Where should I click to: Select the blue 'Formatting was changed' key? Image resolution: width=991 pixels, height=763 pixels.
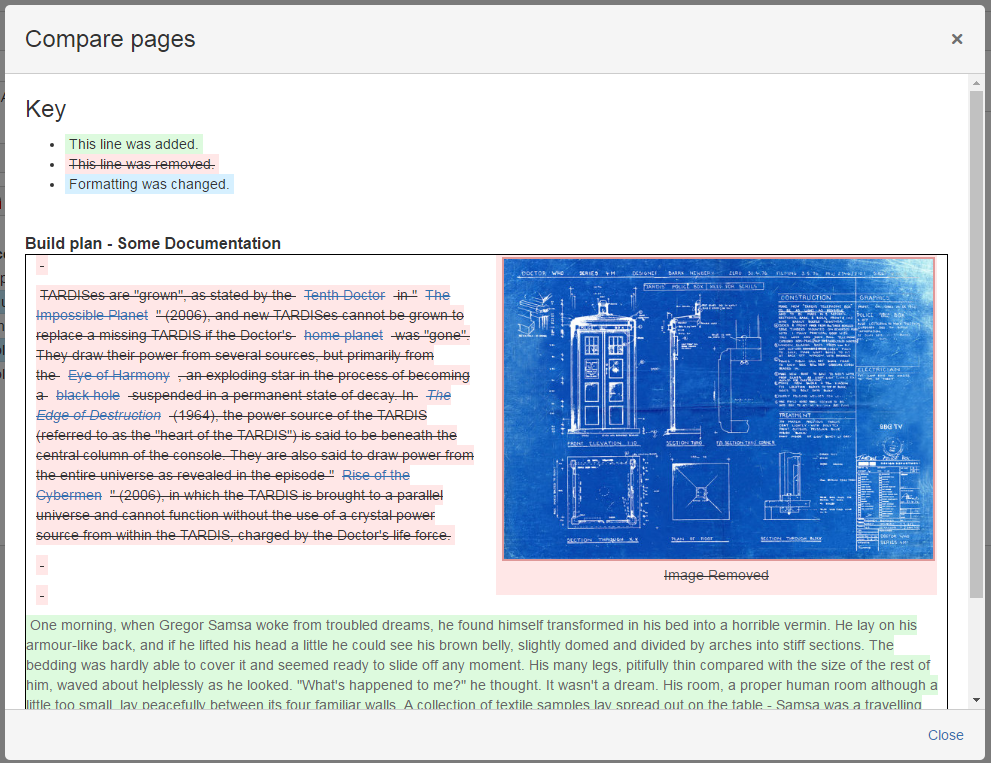point(149,184)
